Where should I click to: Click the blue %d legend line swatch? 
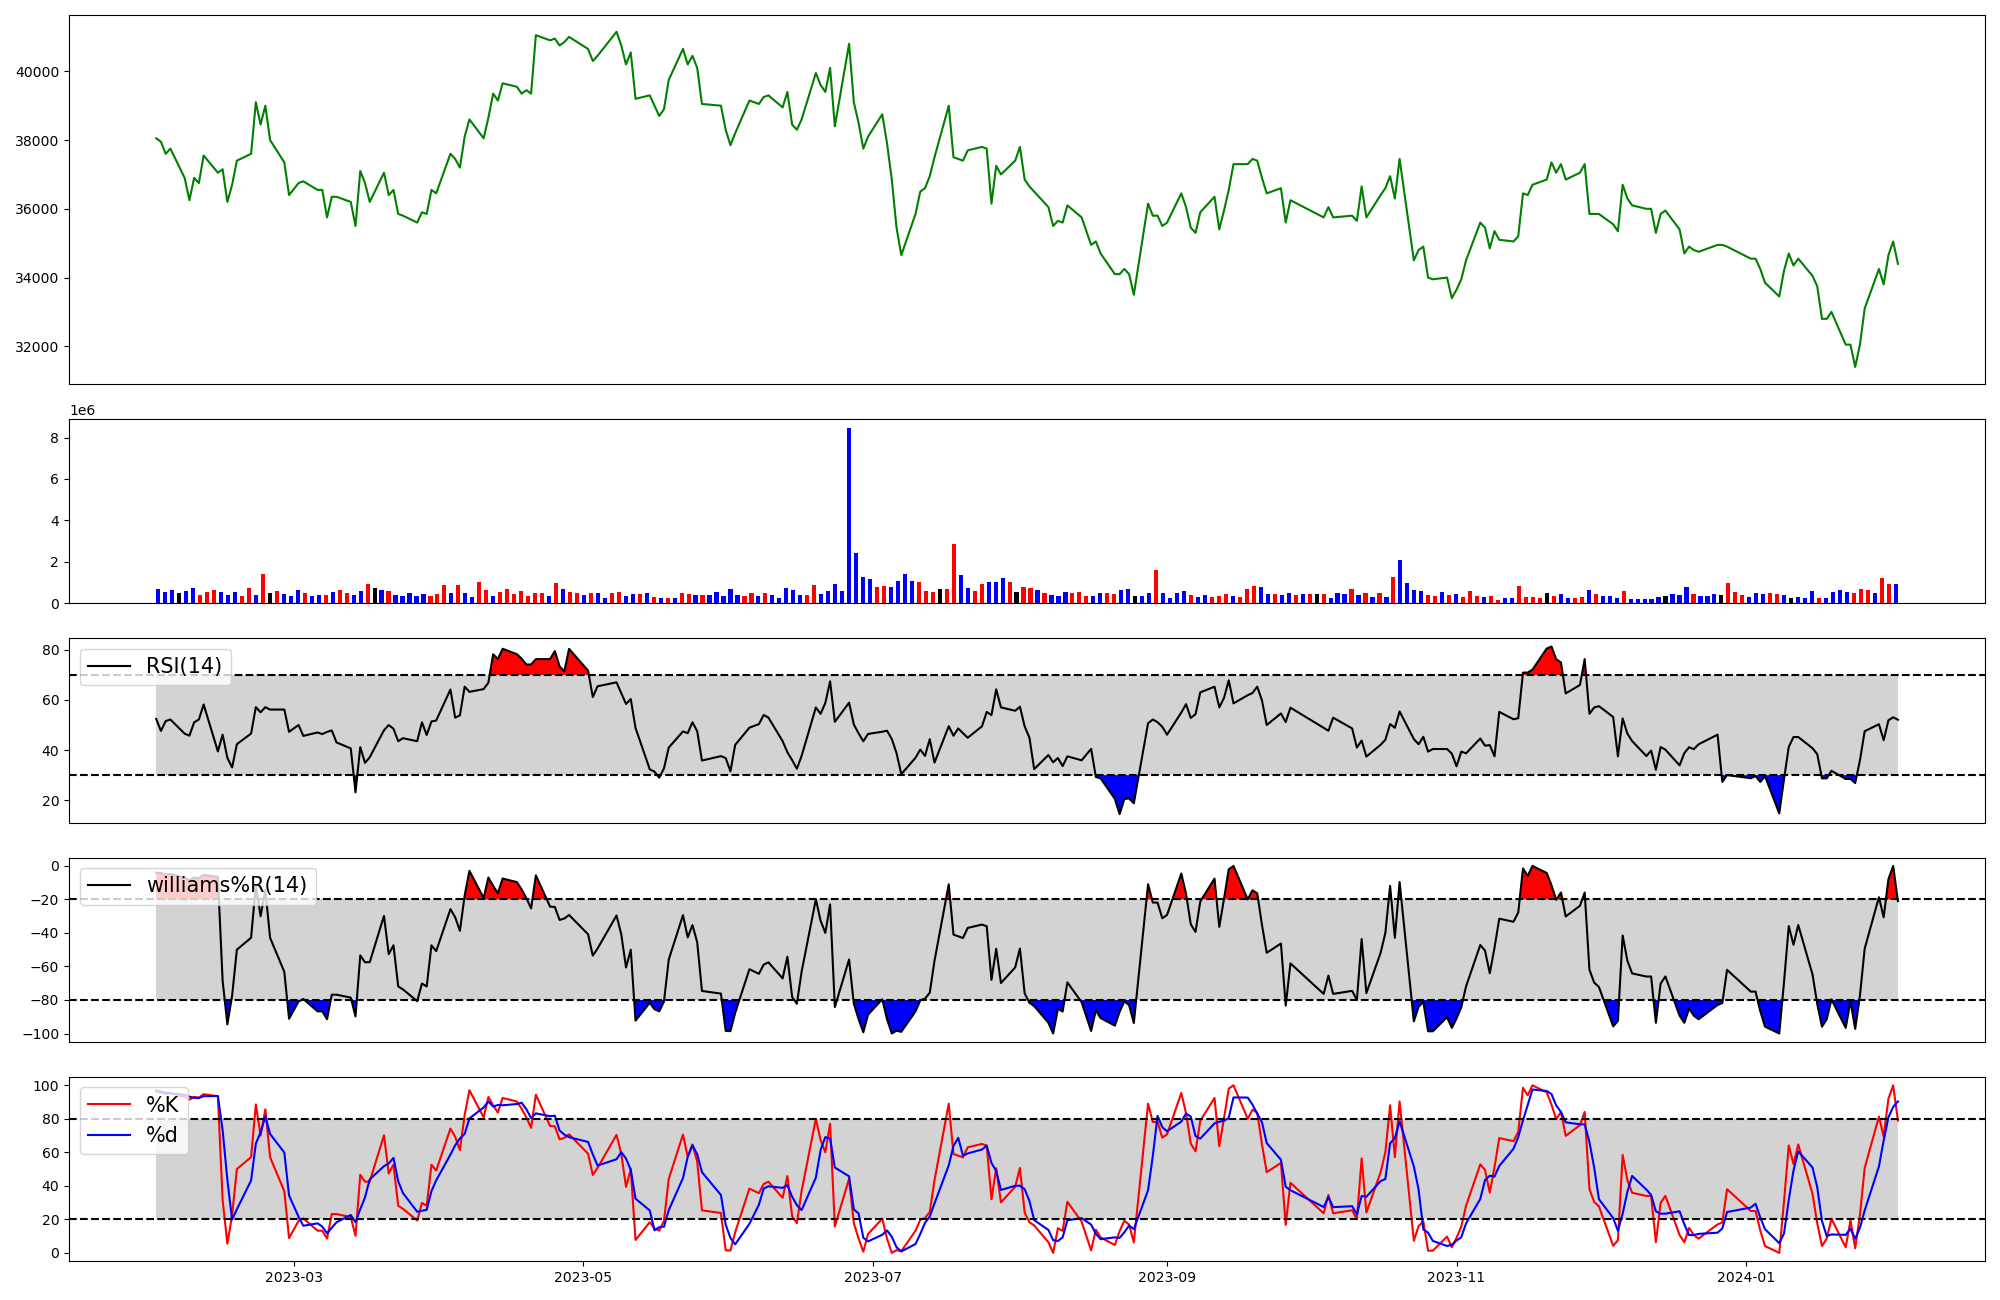click(x=109, y=1135)
